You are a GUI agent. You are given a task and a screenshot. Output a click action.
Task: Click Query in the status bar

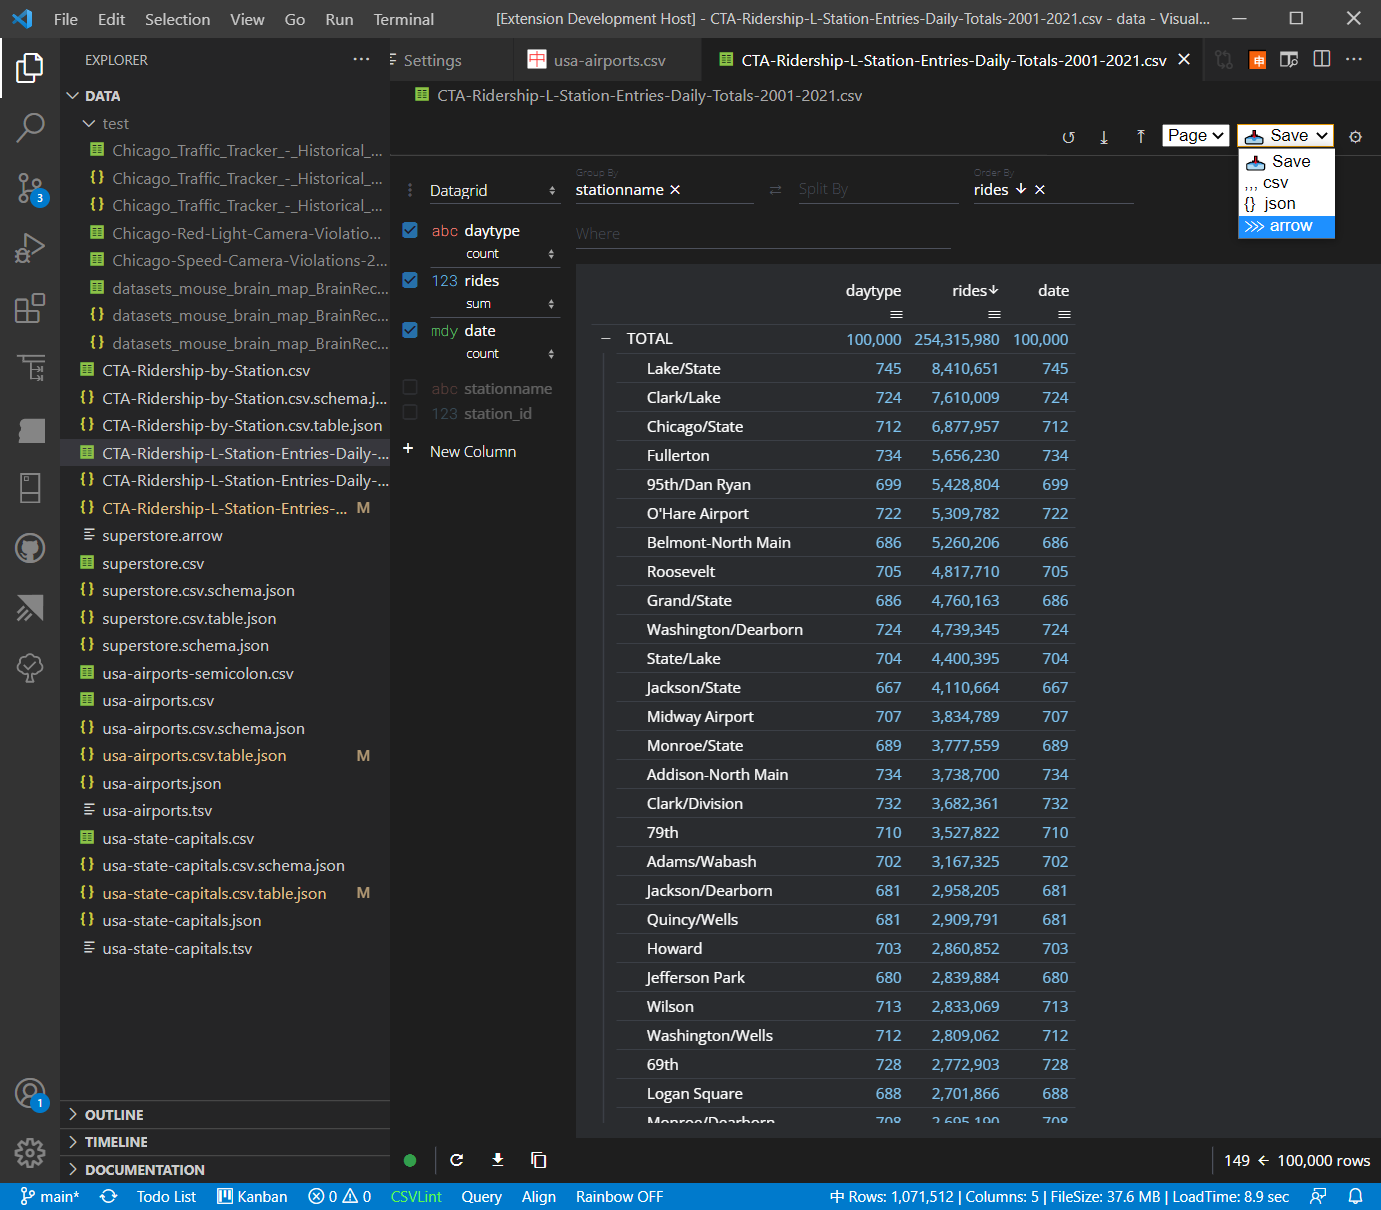pos(481,1196)
